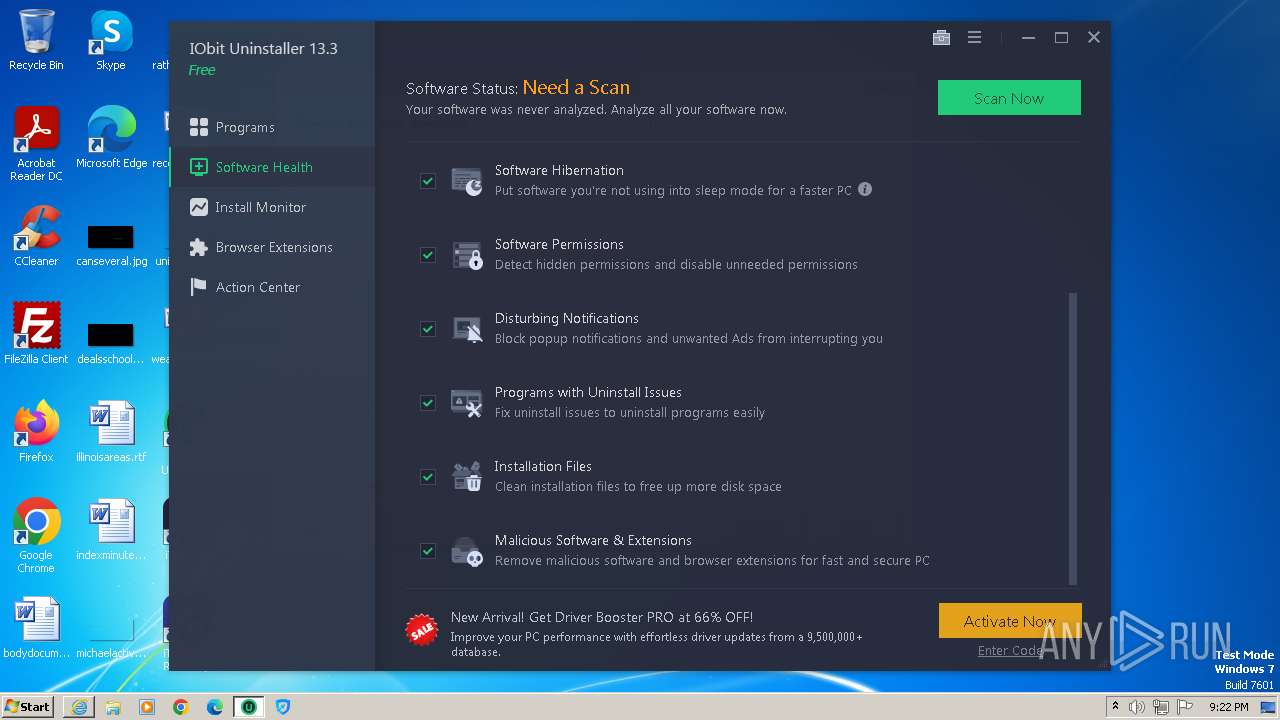Open Internet Explorer in taskbar
This screenshot has width=1280, height=720.
click(79, 707)
